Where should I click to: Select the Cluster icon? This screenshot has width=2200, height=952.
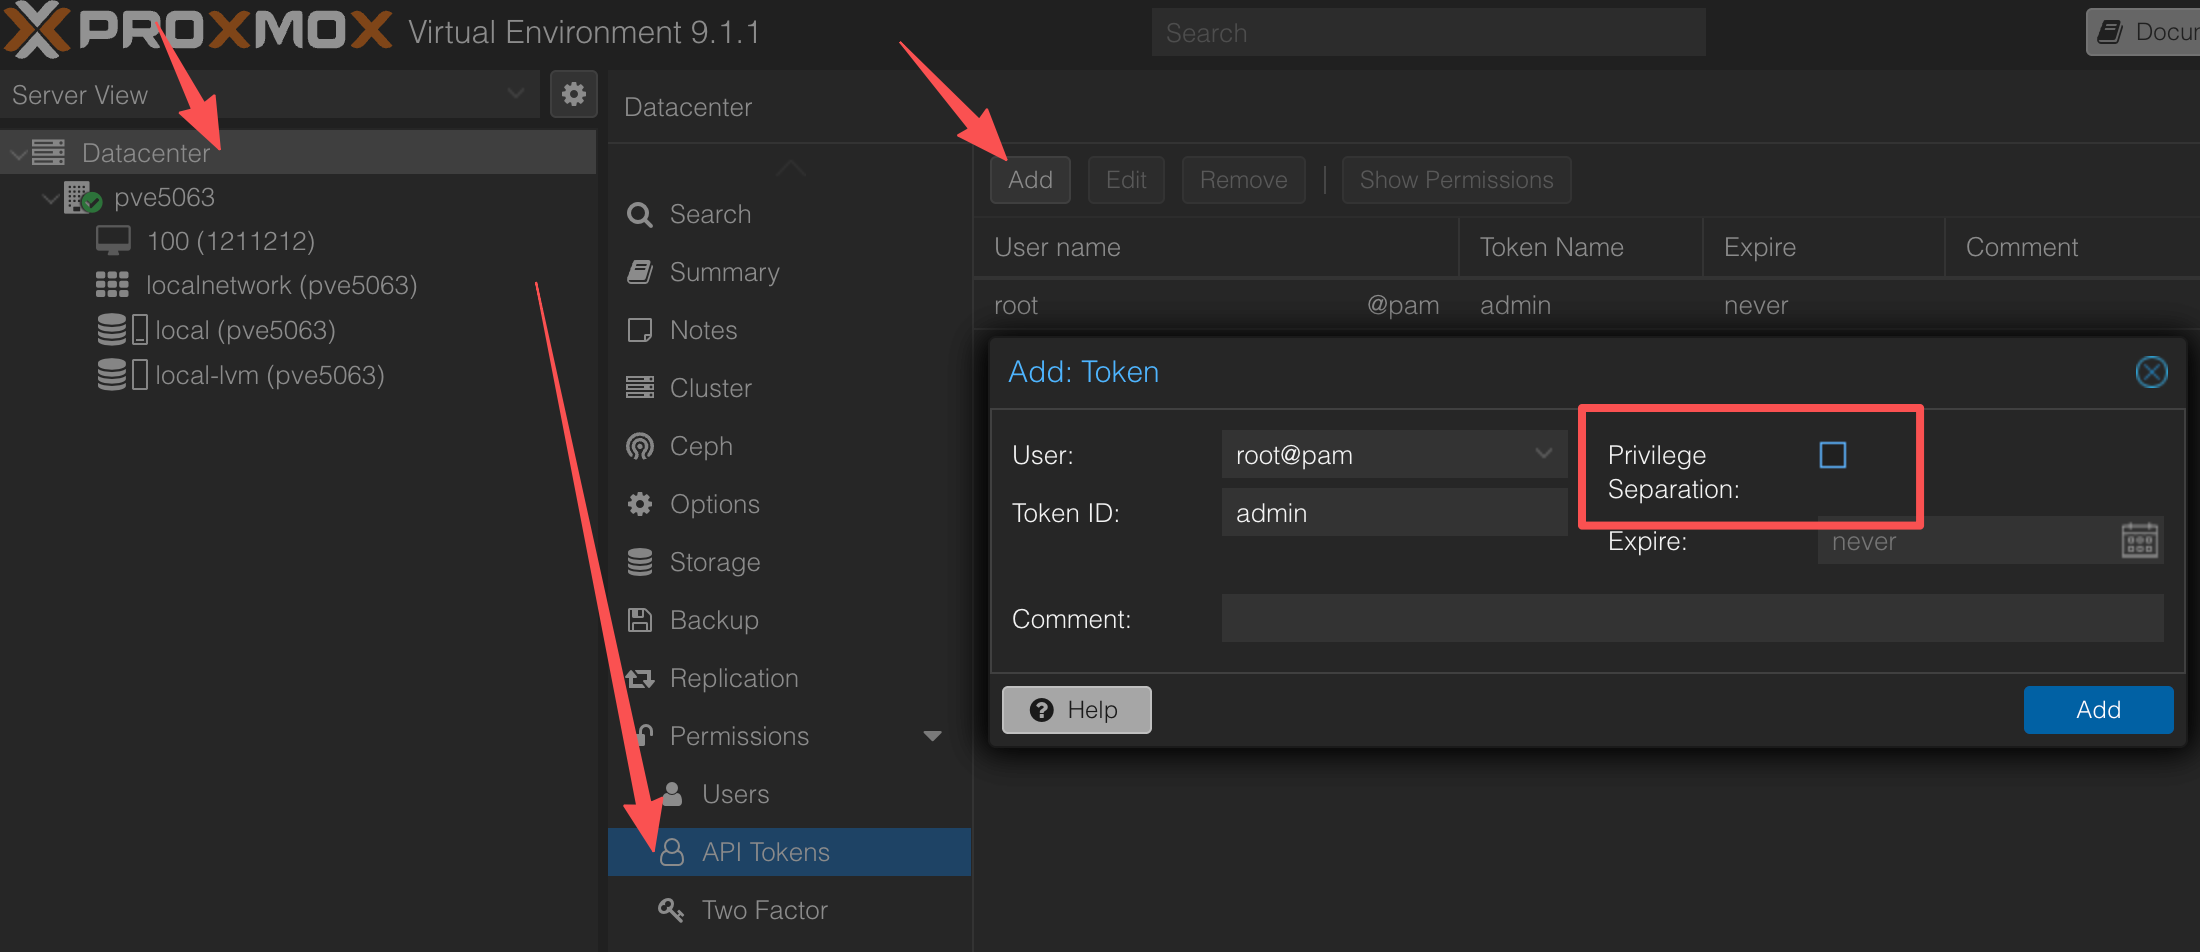coord(640,388)
